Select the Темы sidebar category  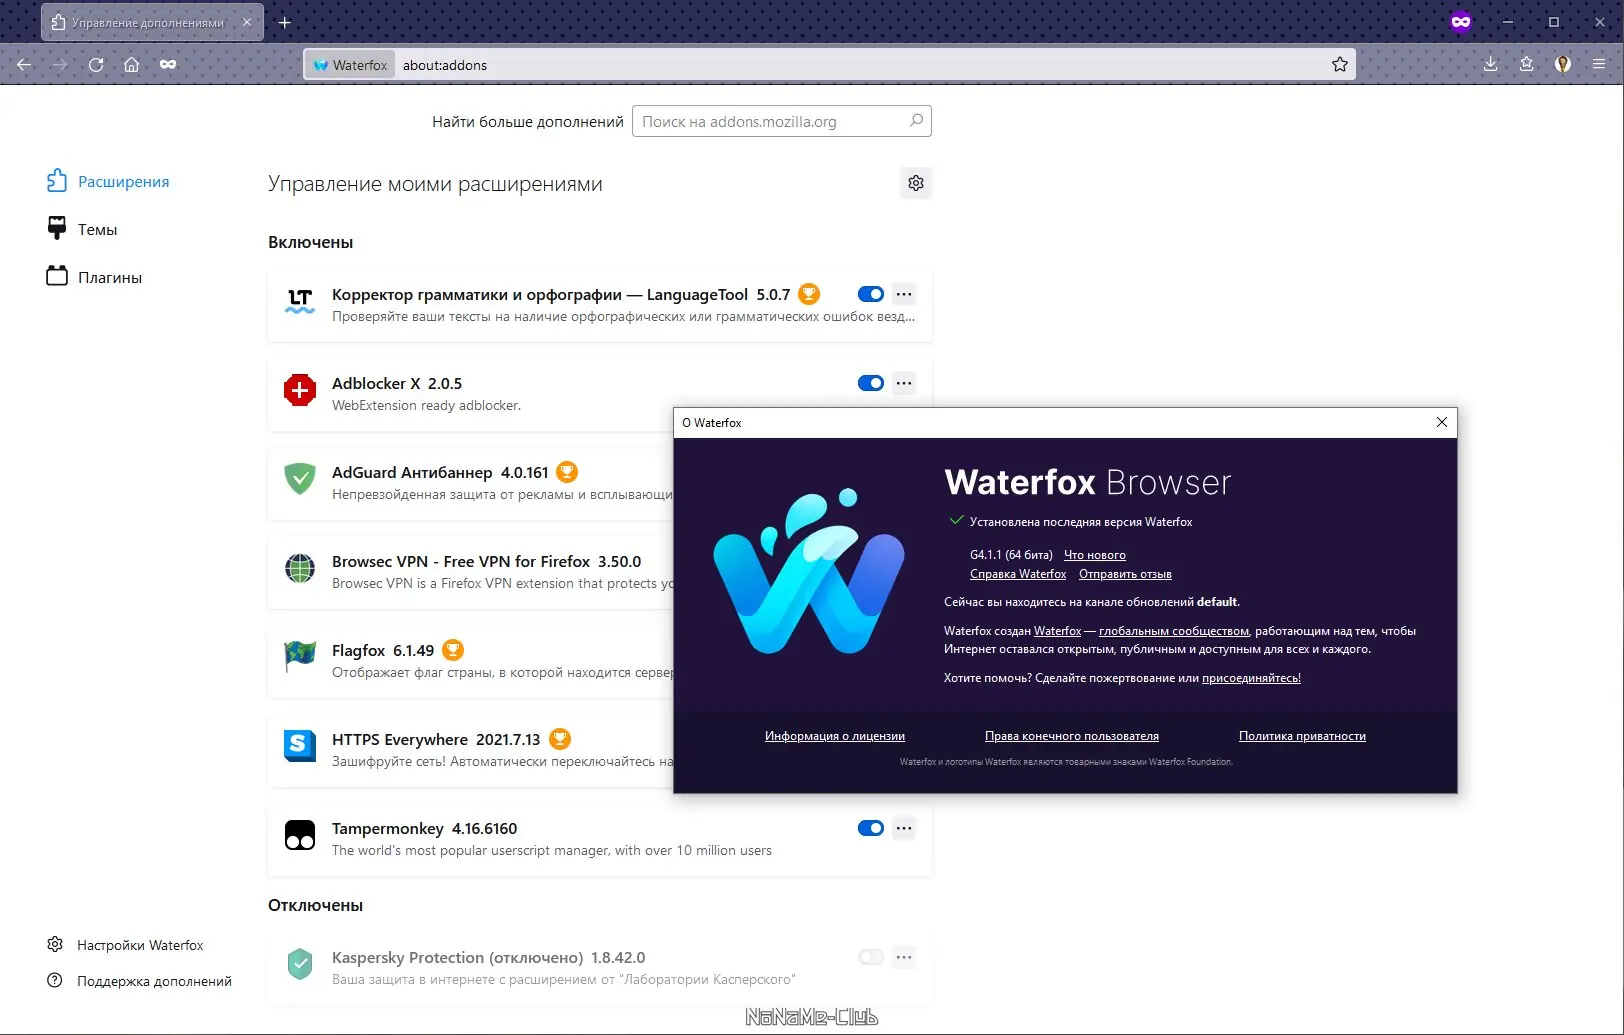(82, 229)
